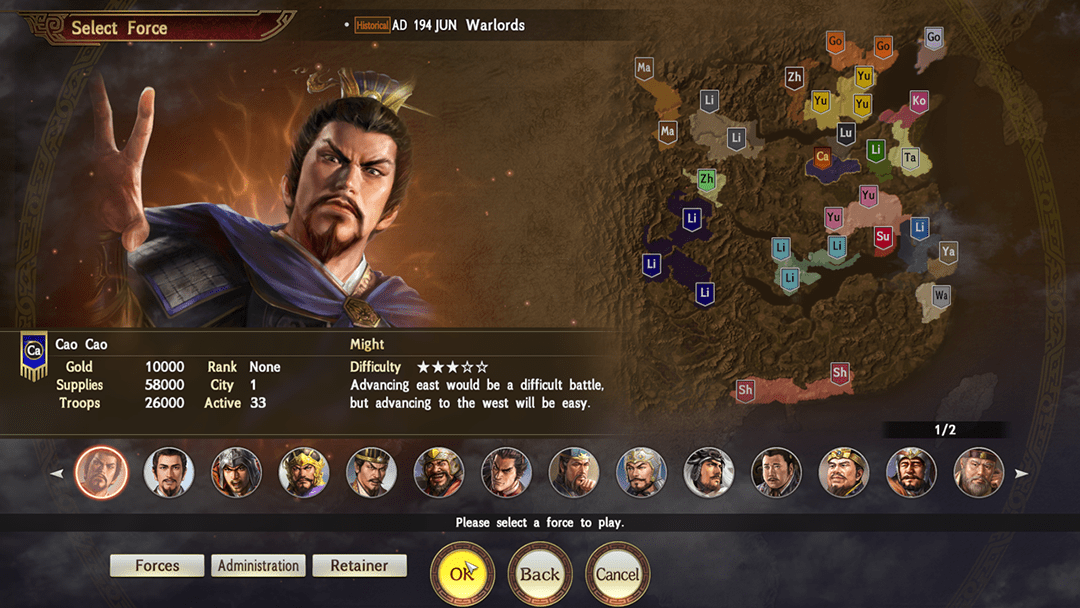This screenshot has width=1080, height=608.
Task: Click the 'Ca' force flag on map
Action: [x=822, y=158]
